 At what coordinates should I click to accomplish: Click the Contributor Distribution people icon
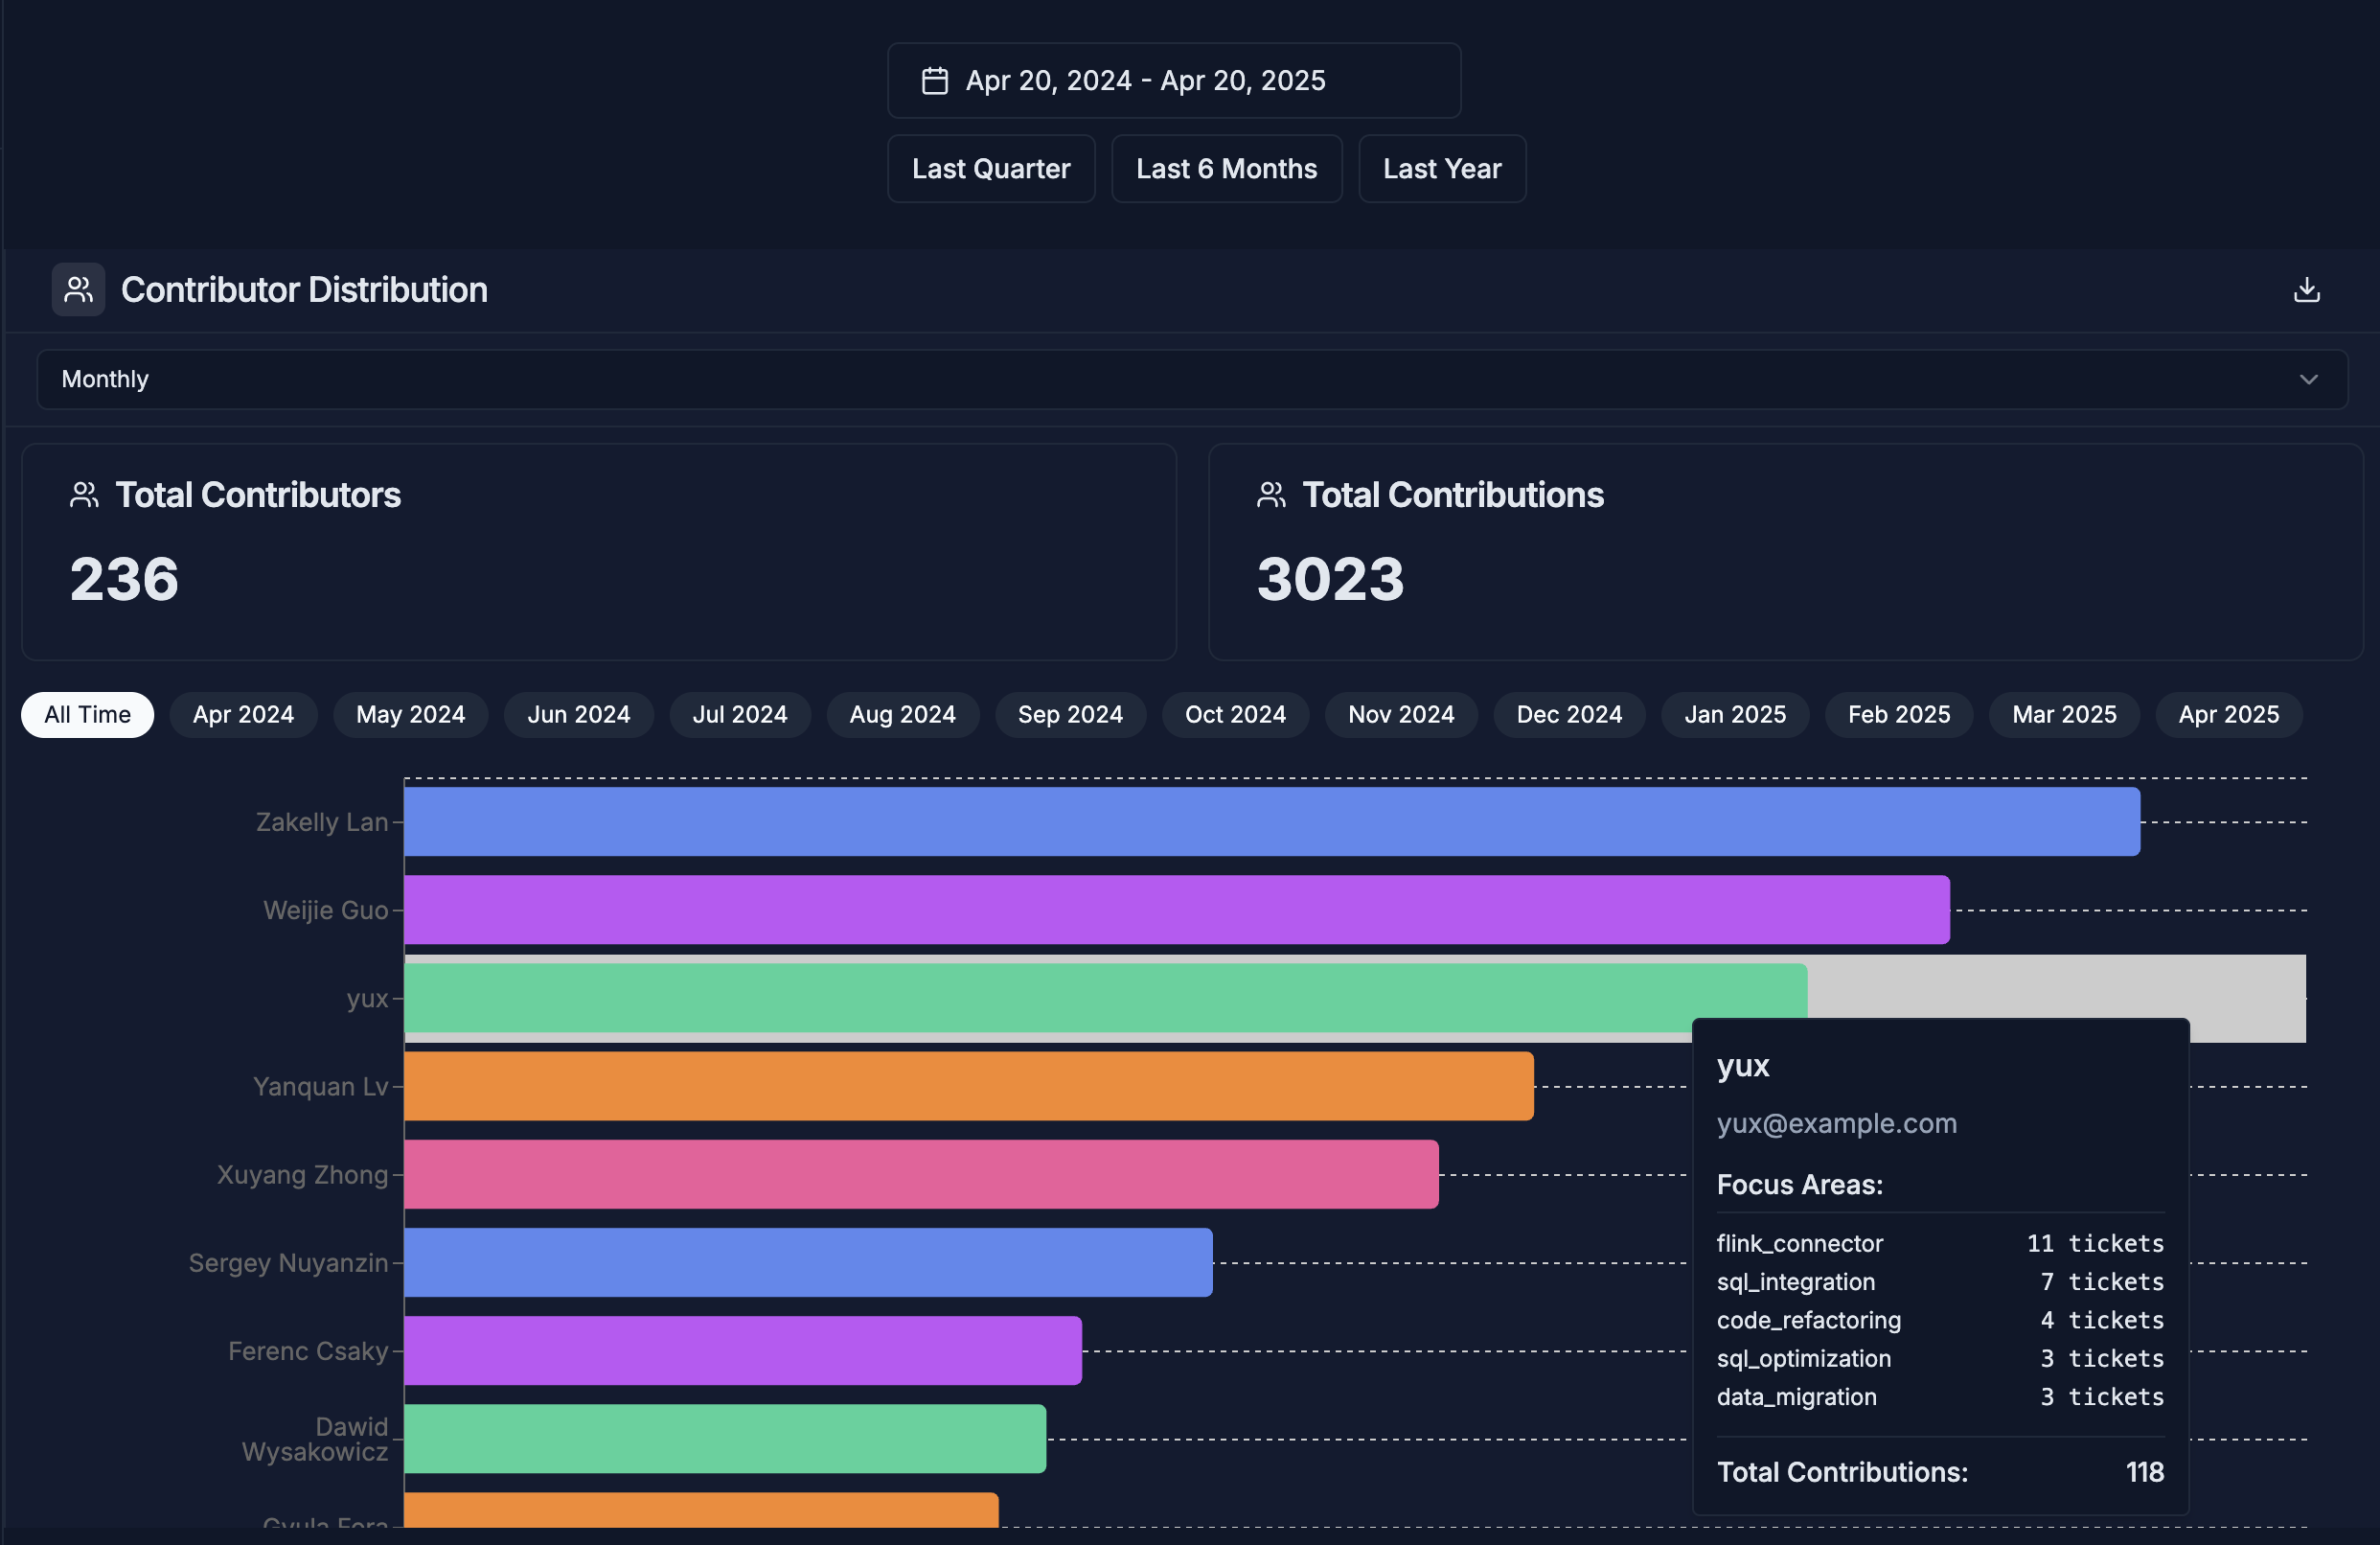pos(78,290)
